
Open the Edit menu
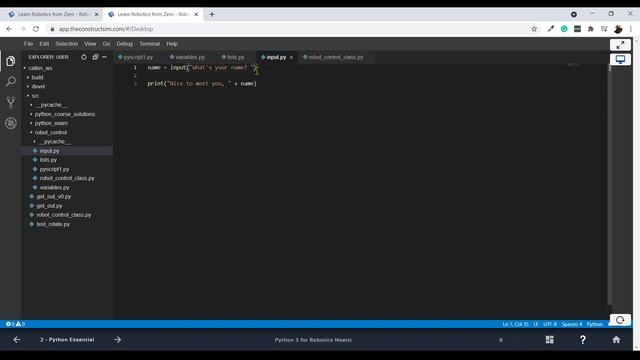(44, 44)
